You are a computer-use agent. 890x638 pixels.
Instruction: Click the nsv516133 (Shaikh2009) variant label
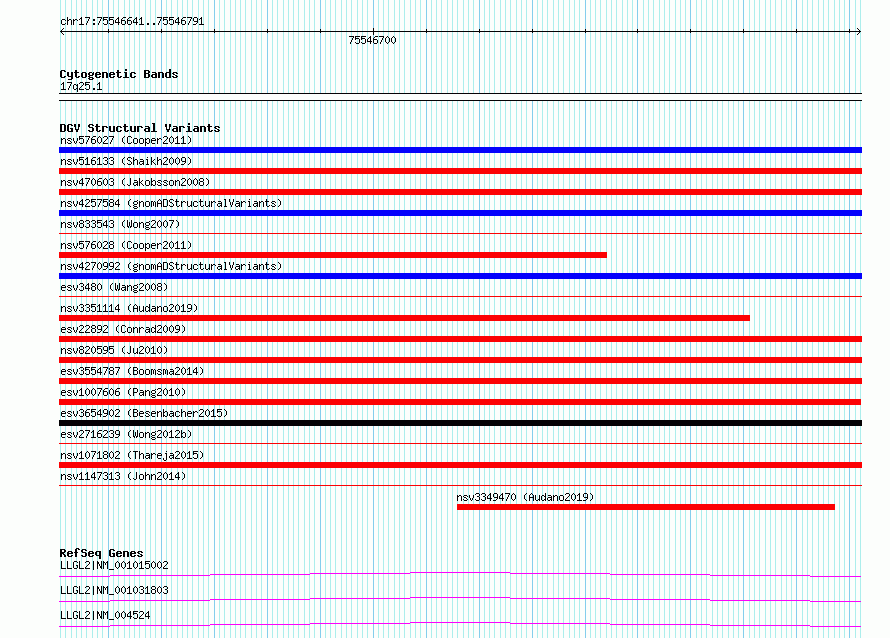point(126,161)
